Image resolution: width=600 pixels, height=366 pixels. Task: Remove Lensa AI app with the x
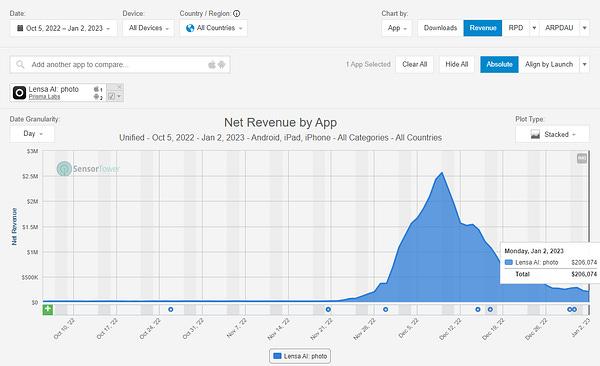119,87
